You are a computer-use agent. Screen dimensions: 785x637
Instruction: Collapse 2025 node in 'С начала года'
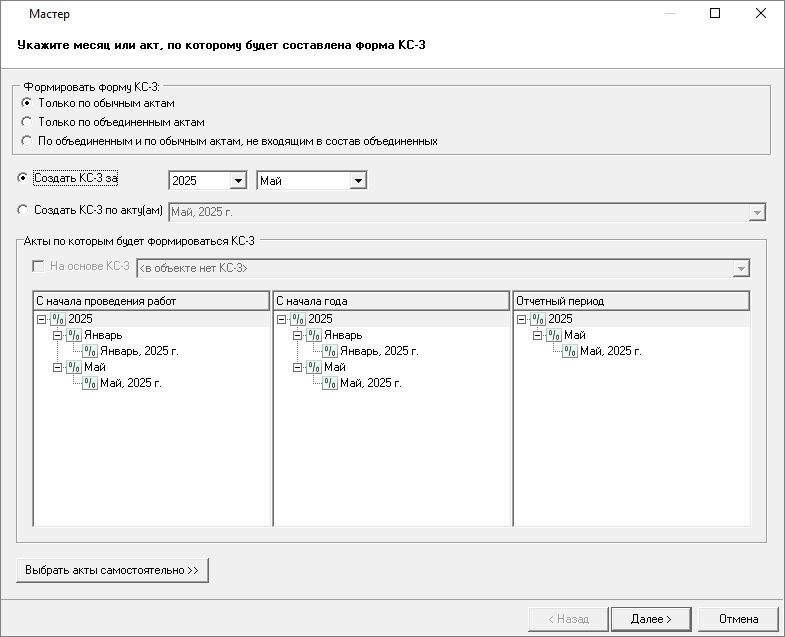[281, 319]
